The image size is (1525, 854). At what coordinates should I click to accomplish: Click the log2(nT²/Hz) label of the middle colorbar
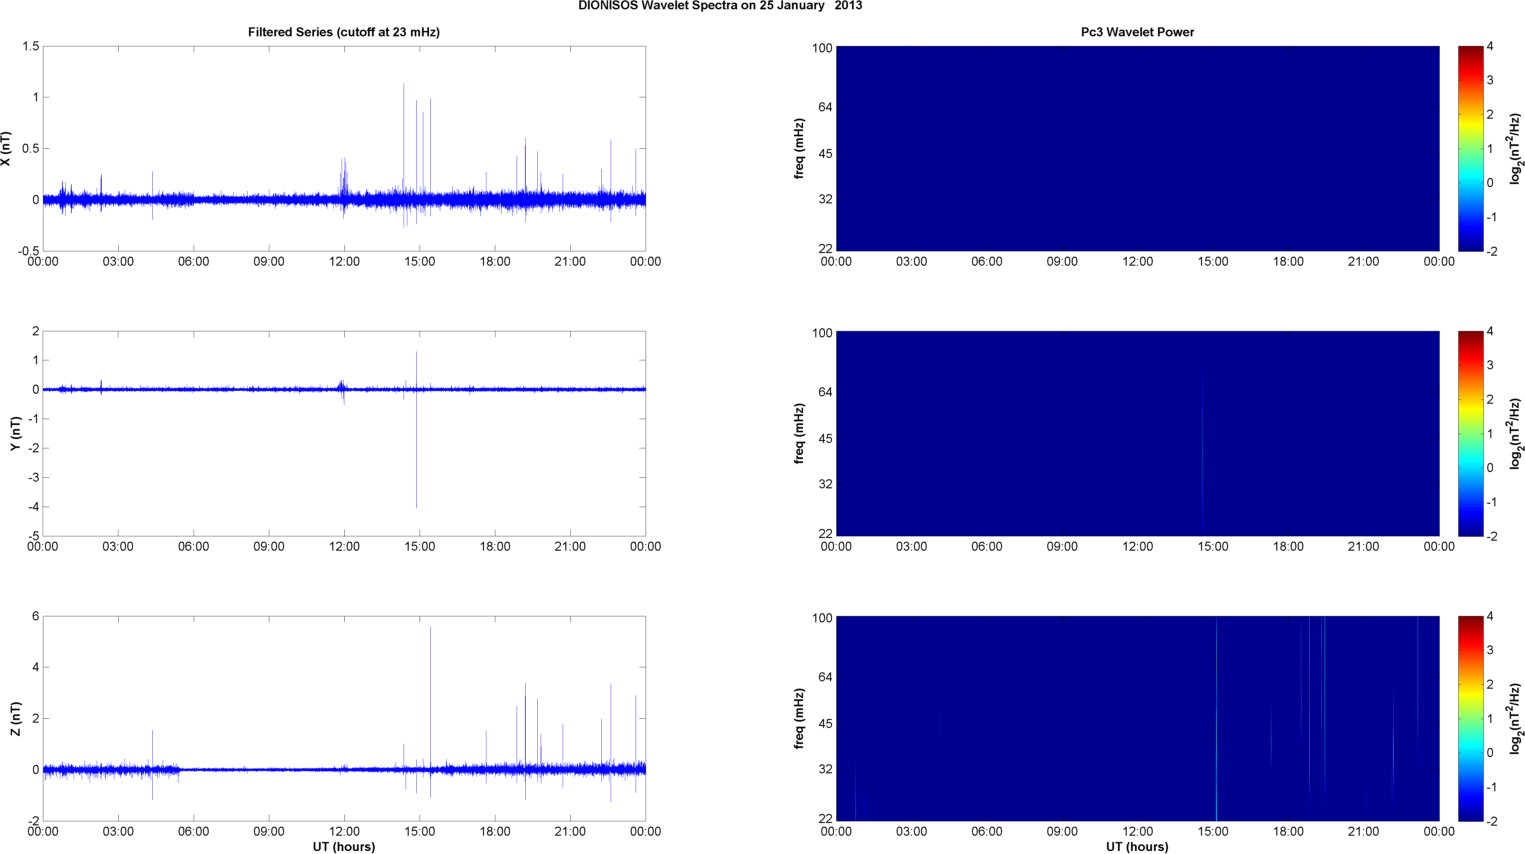point(1516,434)
